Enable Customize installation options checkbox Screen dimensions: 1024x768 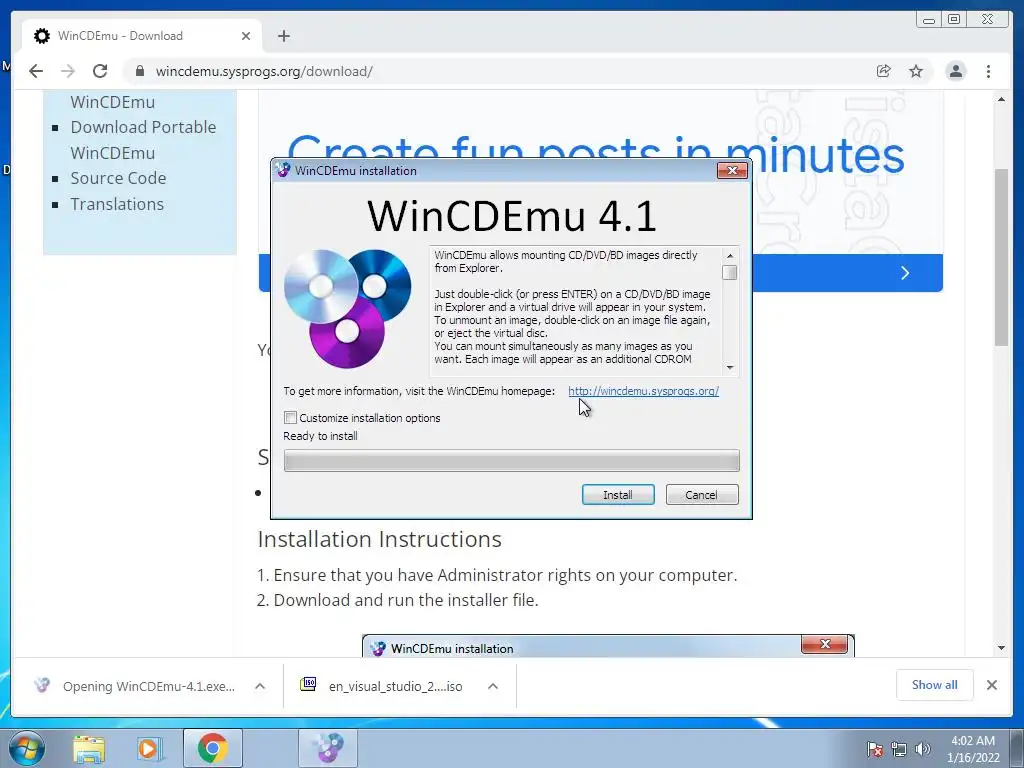(291, 417)
